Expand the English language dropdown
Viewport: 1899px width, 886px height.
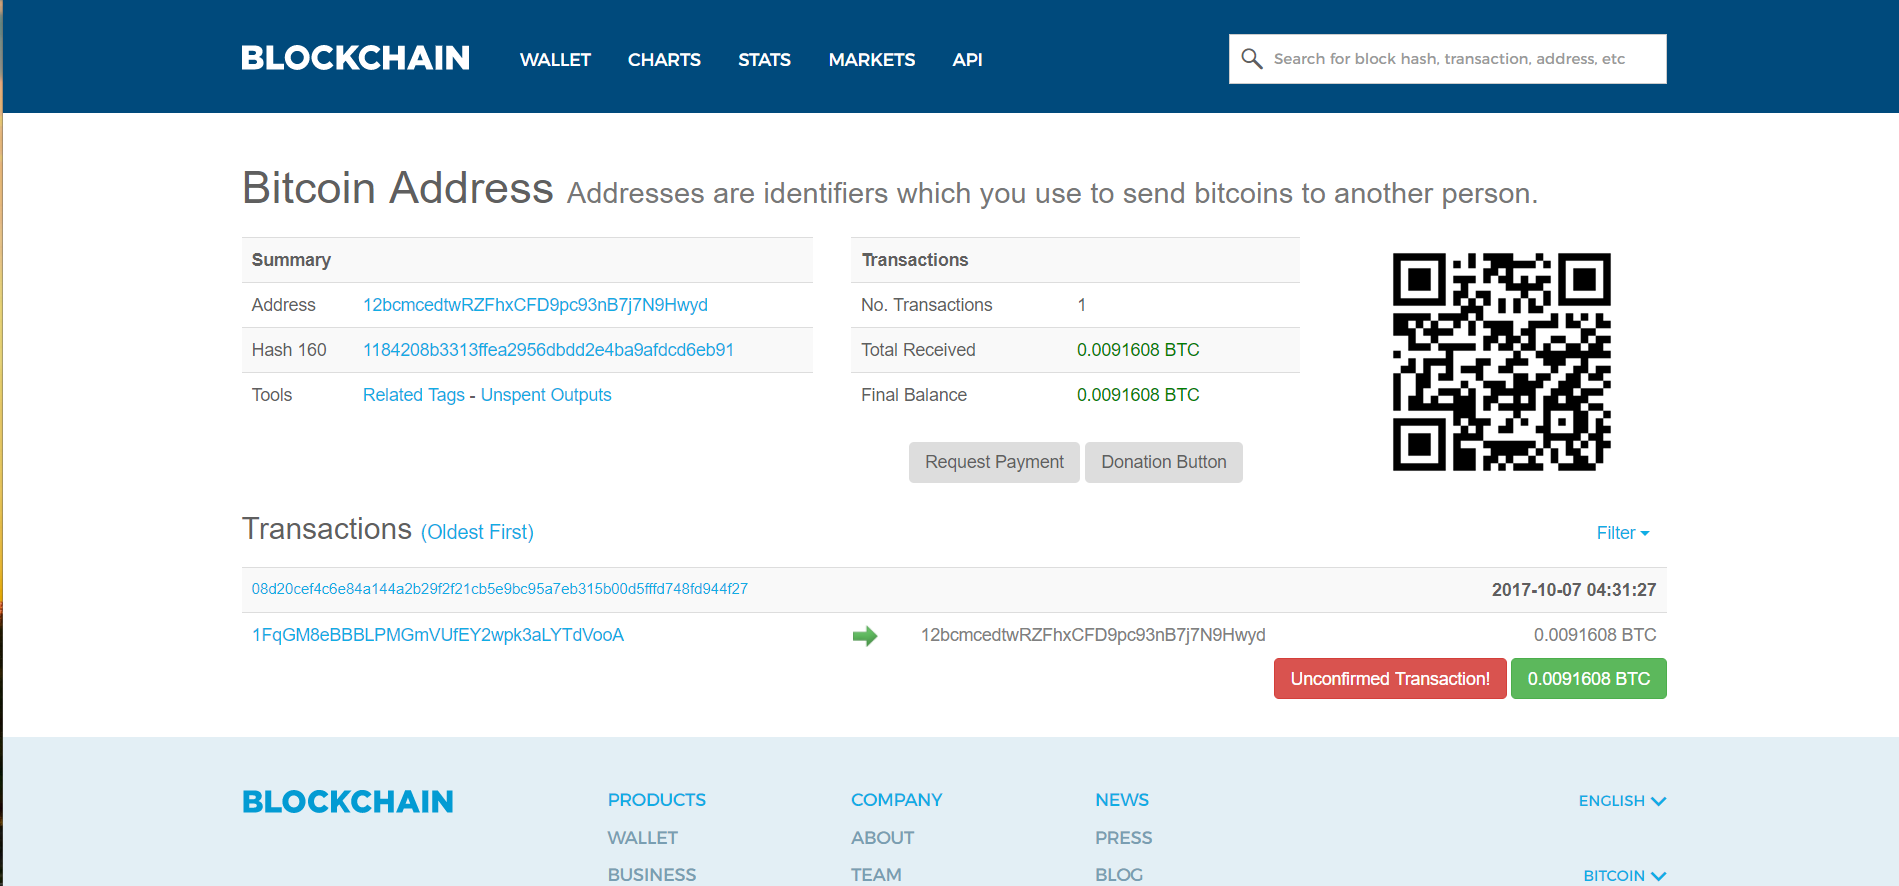tap(1622, 801)
